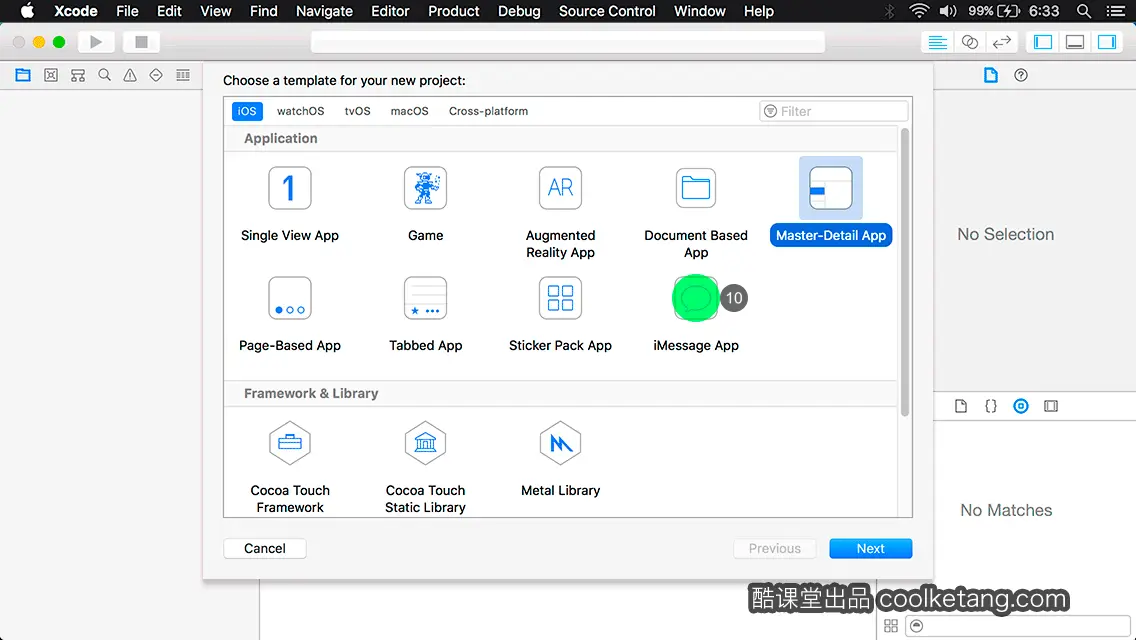This screenshot has height=640, width=1136.
Task: Click the Stop button in toolbar
Action: click(x=141, y=42)
